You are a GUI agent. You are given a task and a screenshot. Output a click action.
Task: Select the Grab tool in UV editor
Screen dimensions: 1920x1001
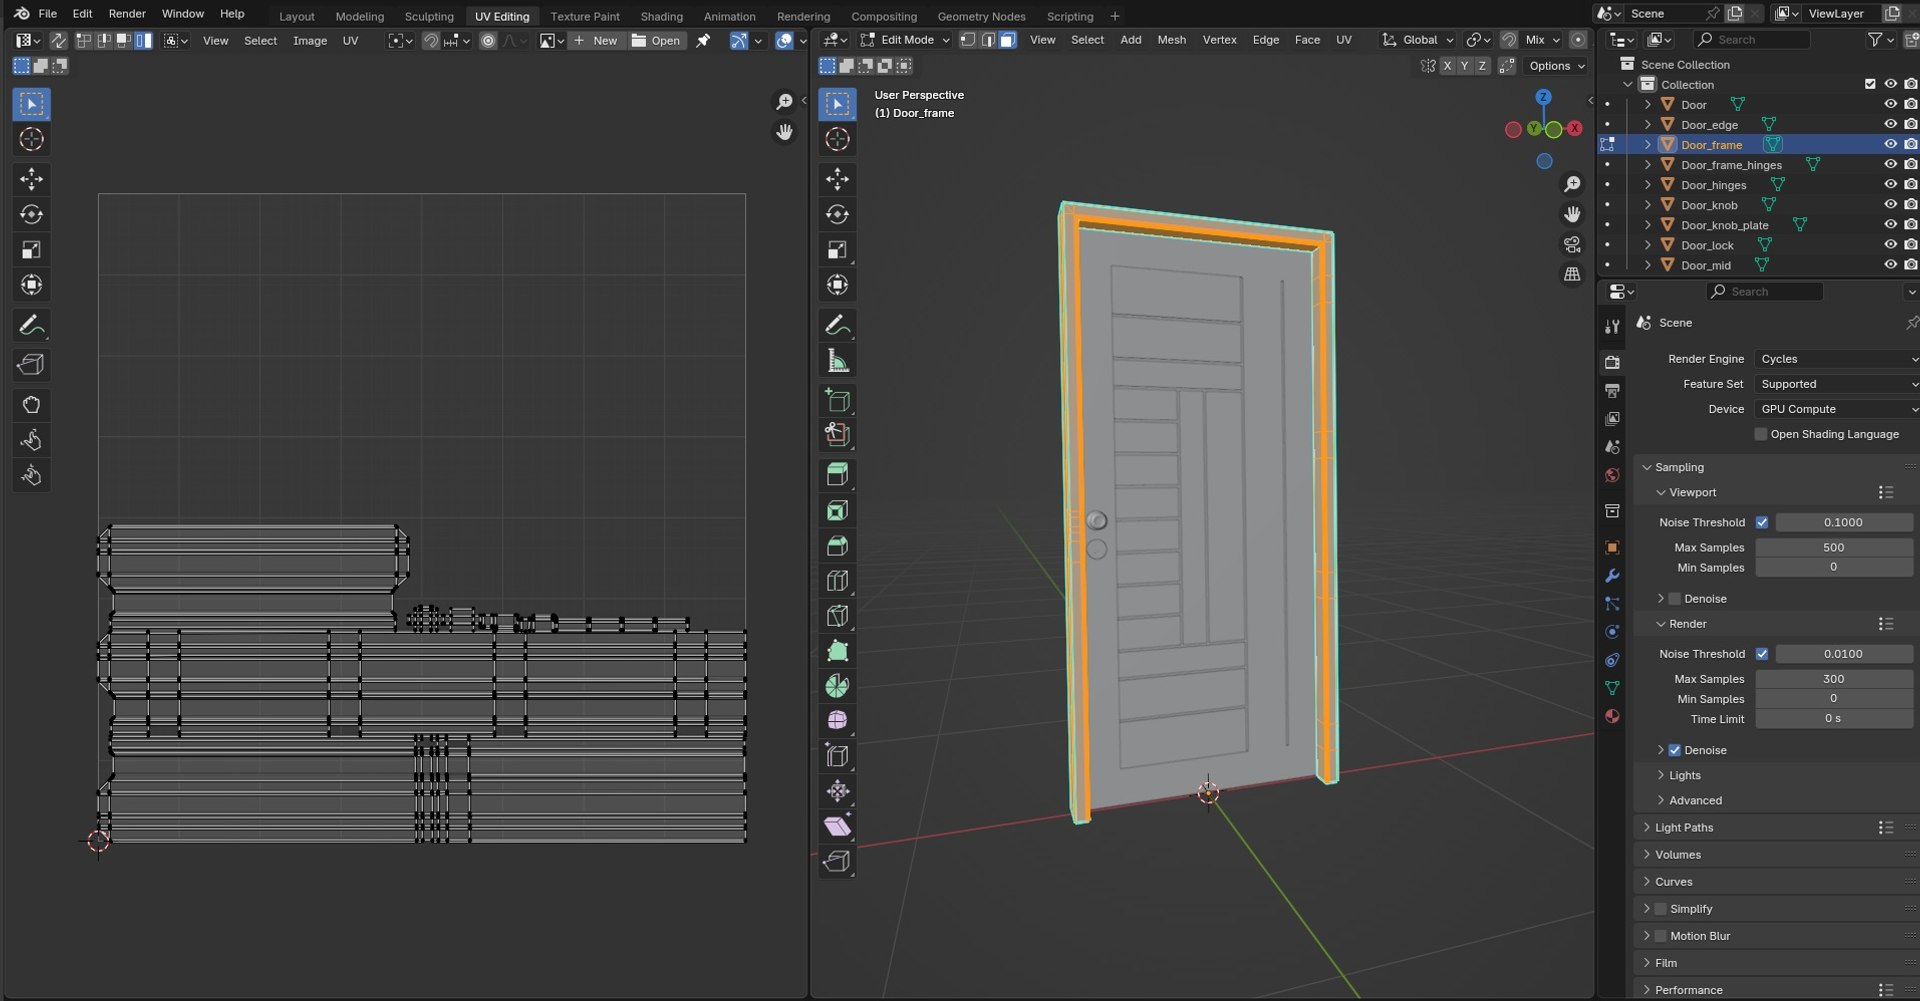pyautogui.click(x=31, y=405)
